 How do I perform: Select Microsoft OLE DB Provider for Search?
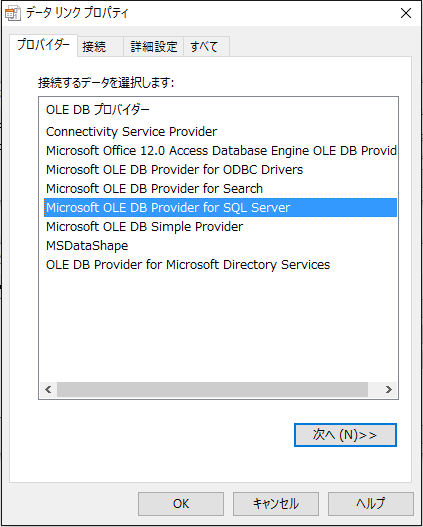pyautogui.click(x=220, y=189)
